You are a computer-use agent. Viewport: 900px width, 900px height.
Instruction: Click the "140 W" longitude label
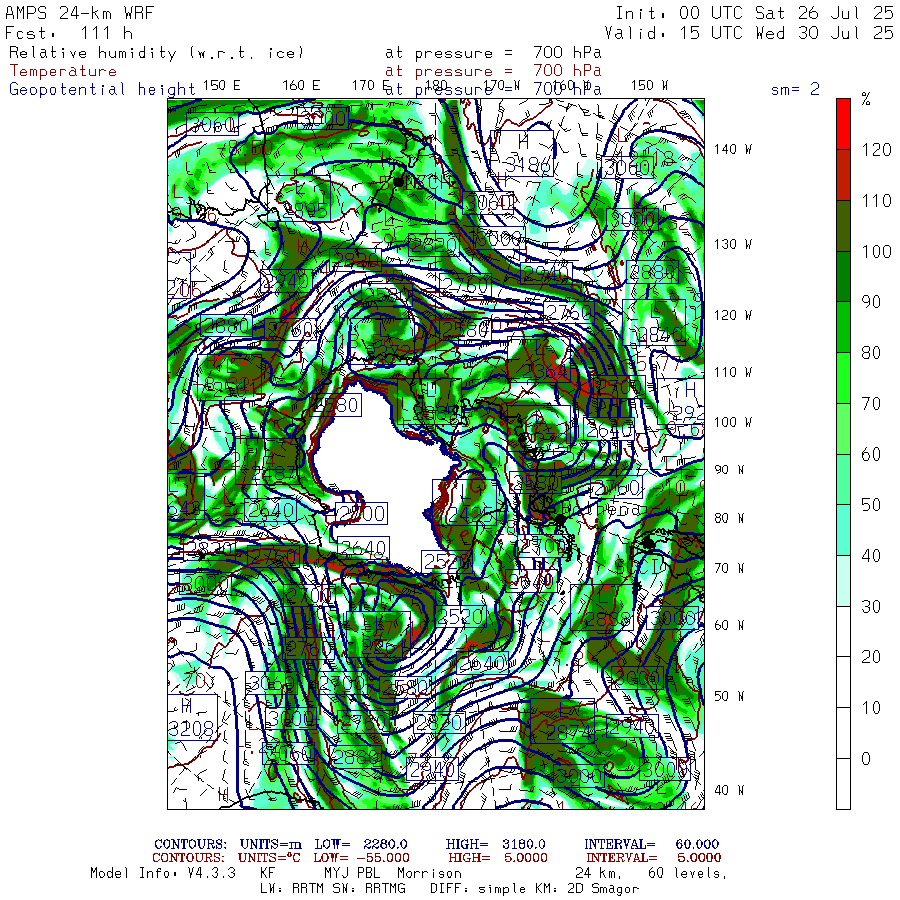pyautogui.click(x=733, y=149)
